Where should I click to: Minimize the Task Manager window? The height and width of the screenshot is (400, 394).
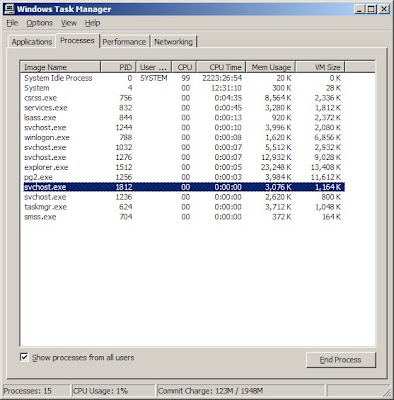coord(359,9)
